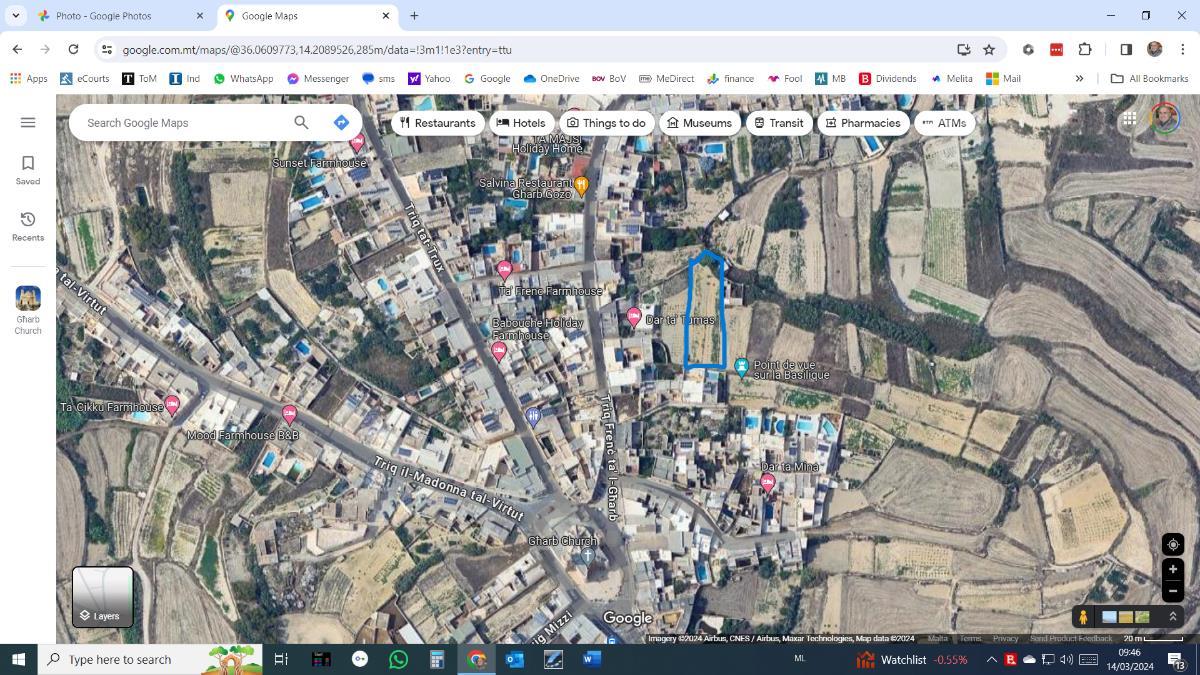This screenshot has height=675, width=1200.
Task: Filter map by Hotels
Action: [521, 123]
